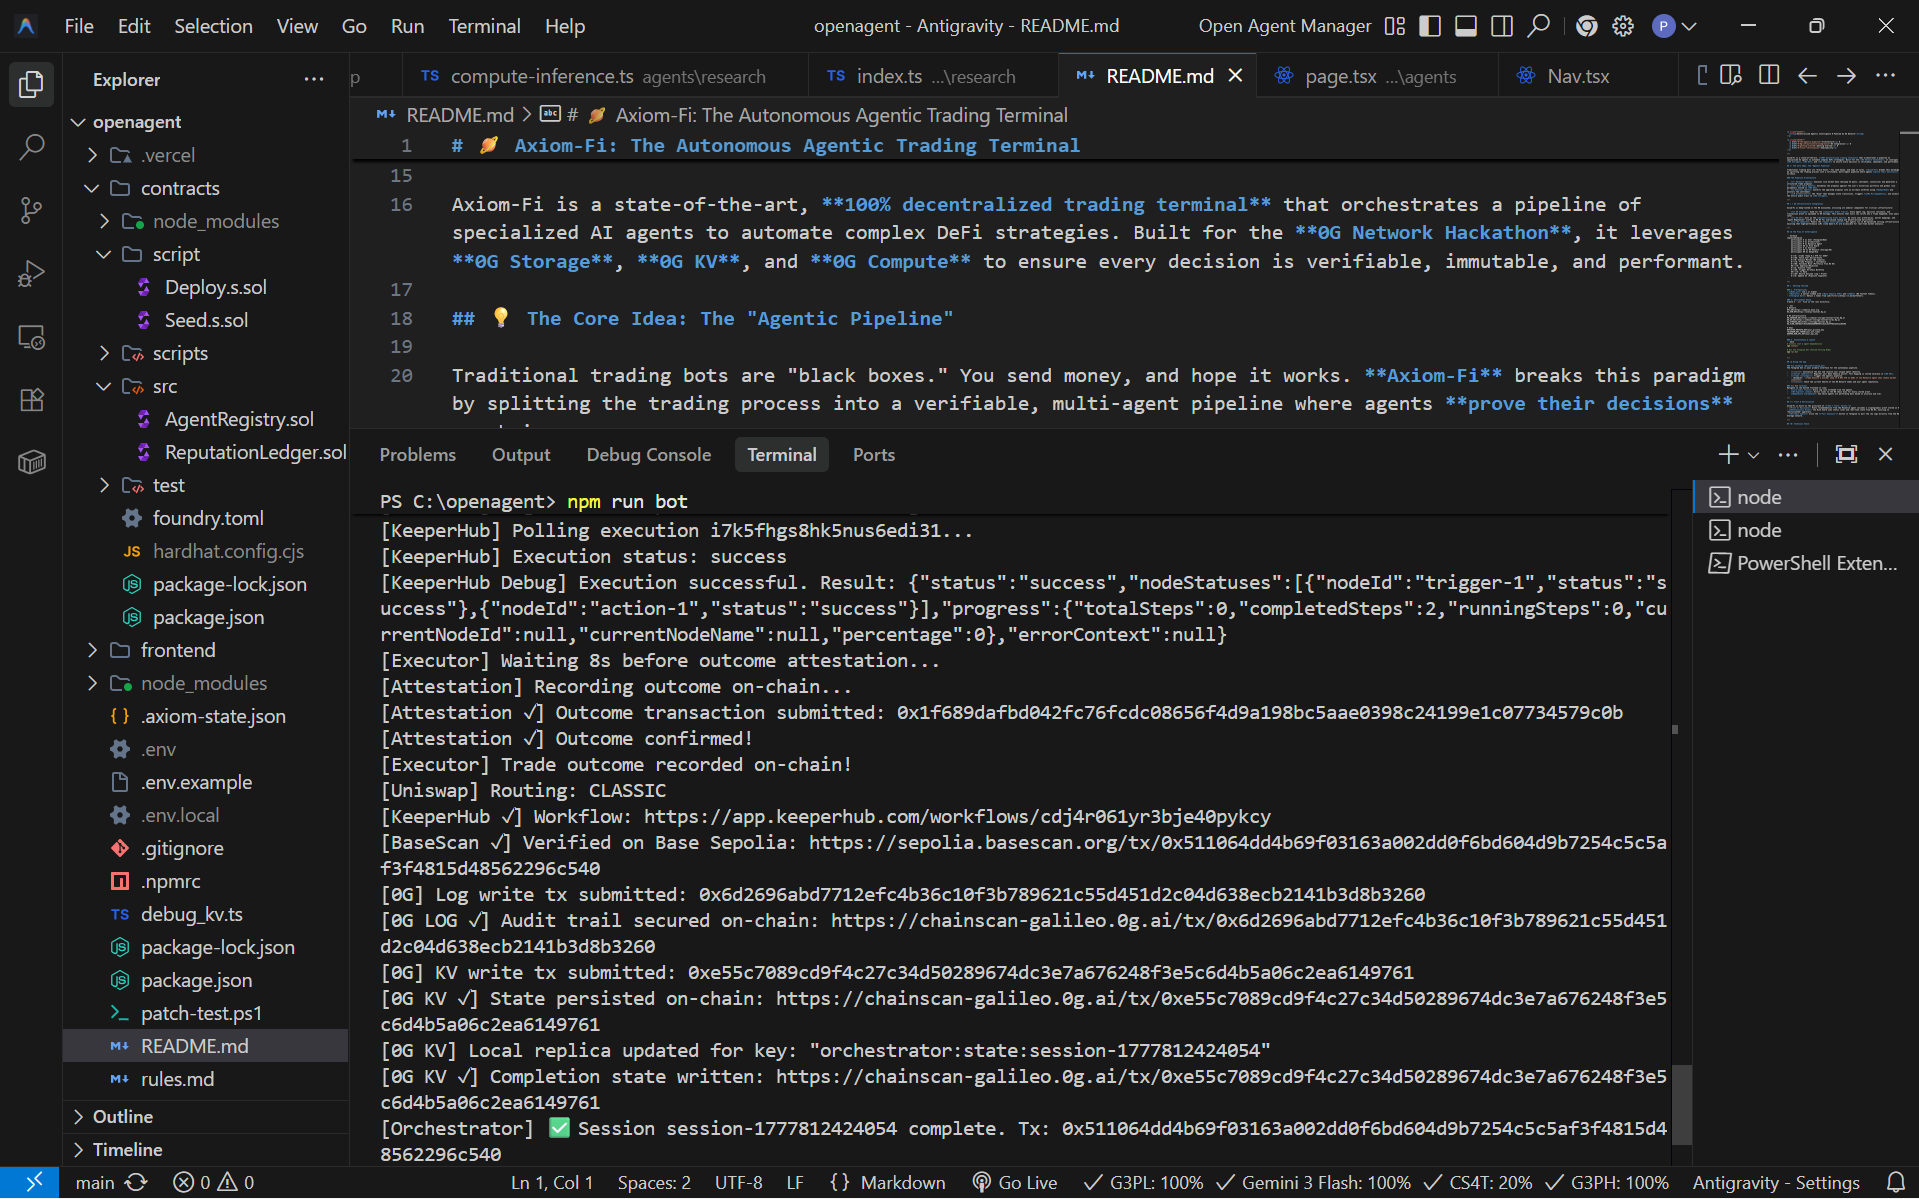Switch to Debug Console panel tab
This screenshot has width=1919, height=1199.
(x=649, y=455)
